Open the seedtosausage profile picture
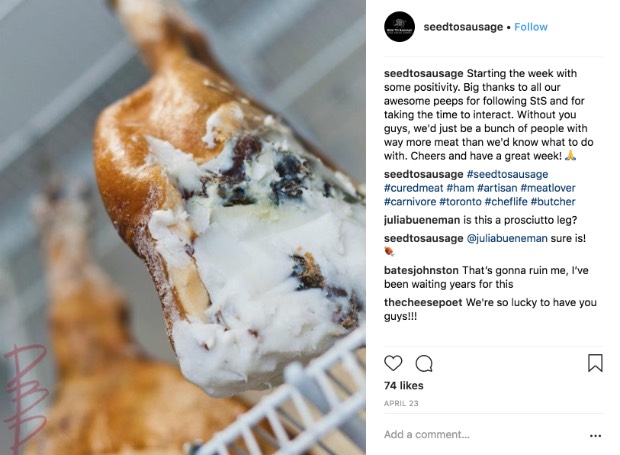 coord(399,27)
